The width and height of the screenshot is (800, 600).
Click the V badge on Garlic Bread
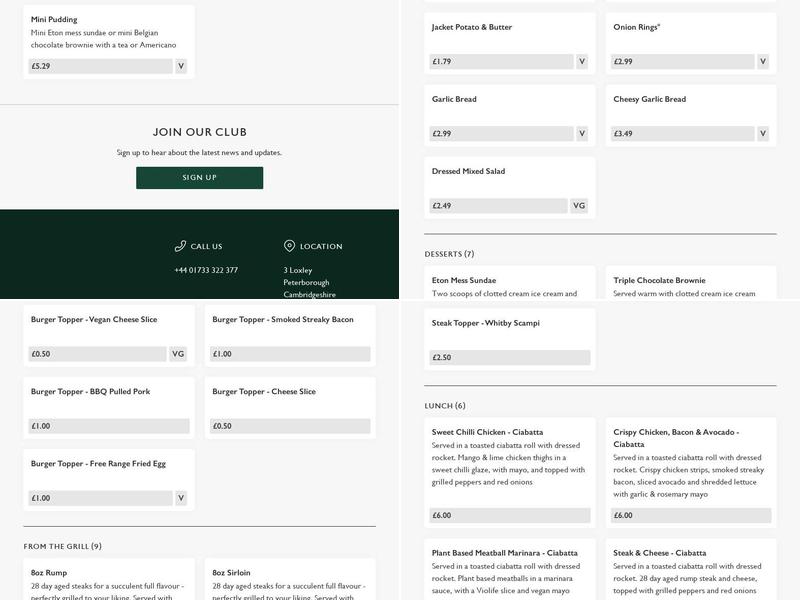pos(582,134)
